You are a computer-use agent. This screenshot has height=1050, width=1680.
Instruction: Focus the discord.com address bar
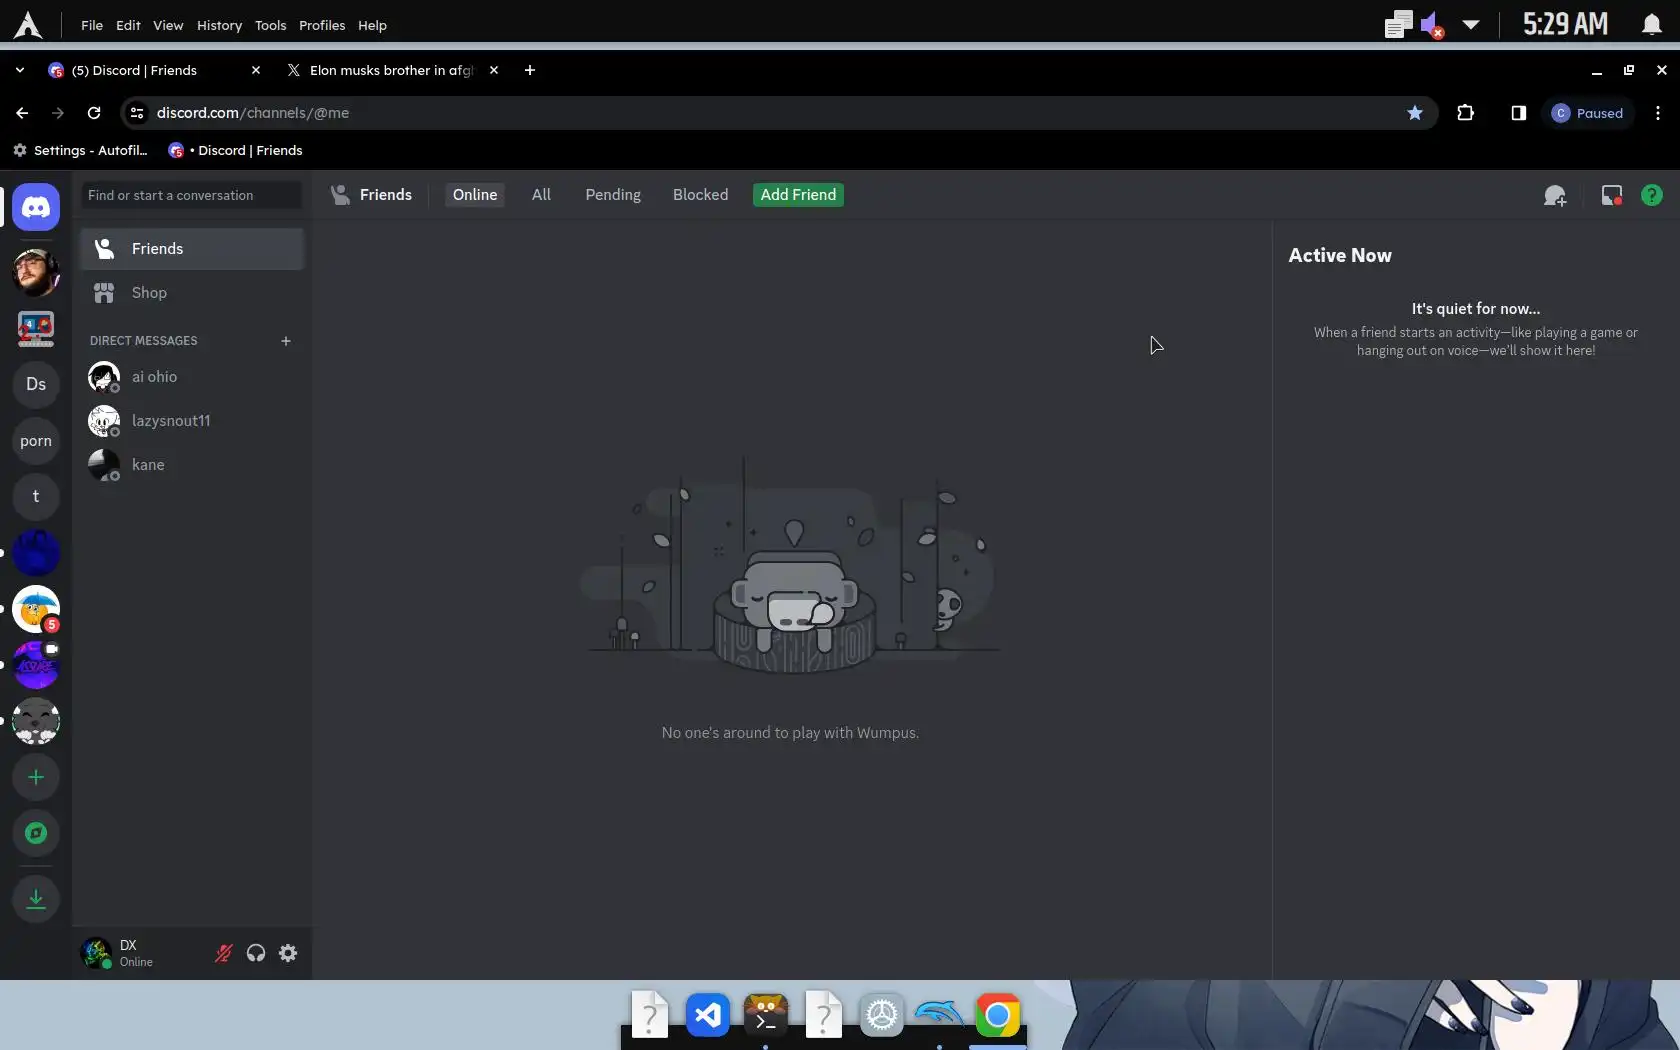[780, 113]
